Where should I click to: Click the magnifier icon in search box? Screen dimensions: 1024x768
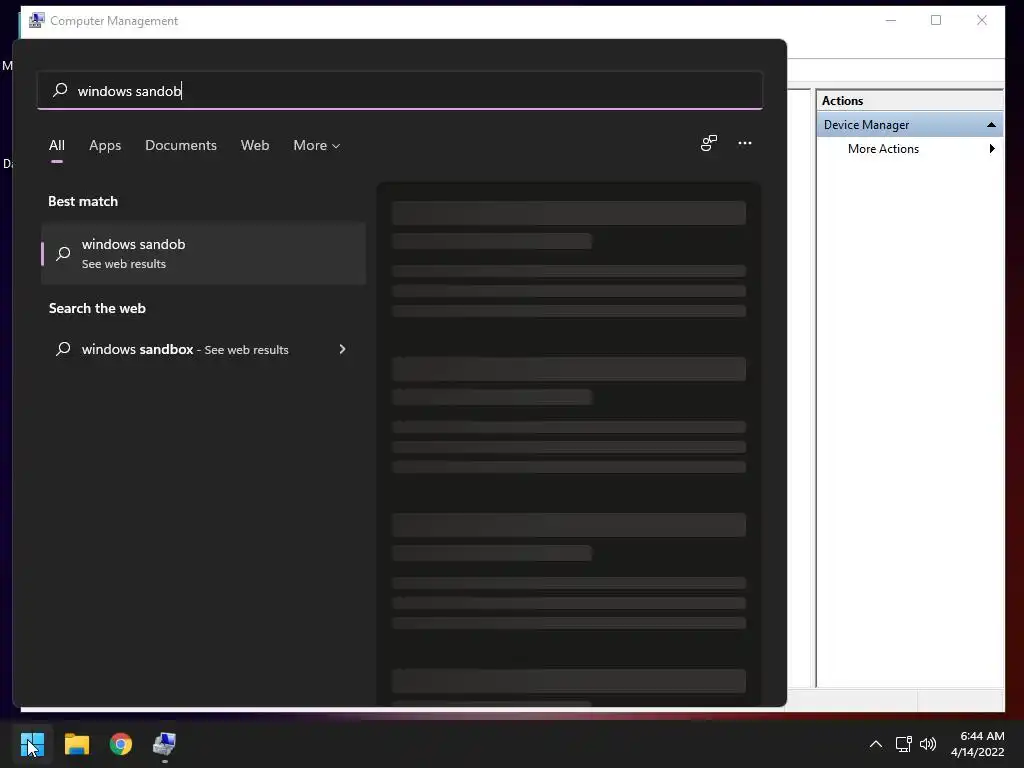(60, 89)
